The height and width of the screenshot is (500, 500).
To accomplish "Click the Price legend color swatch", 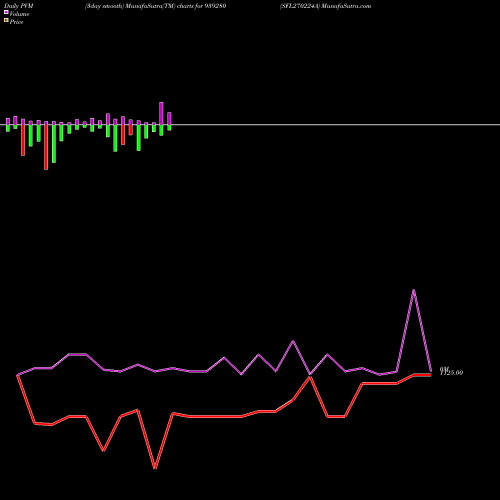I will (6, 21).
